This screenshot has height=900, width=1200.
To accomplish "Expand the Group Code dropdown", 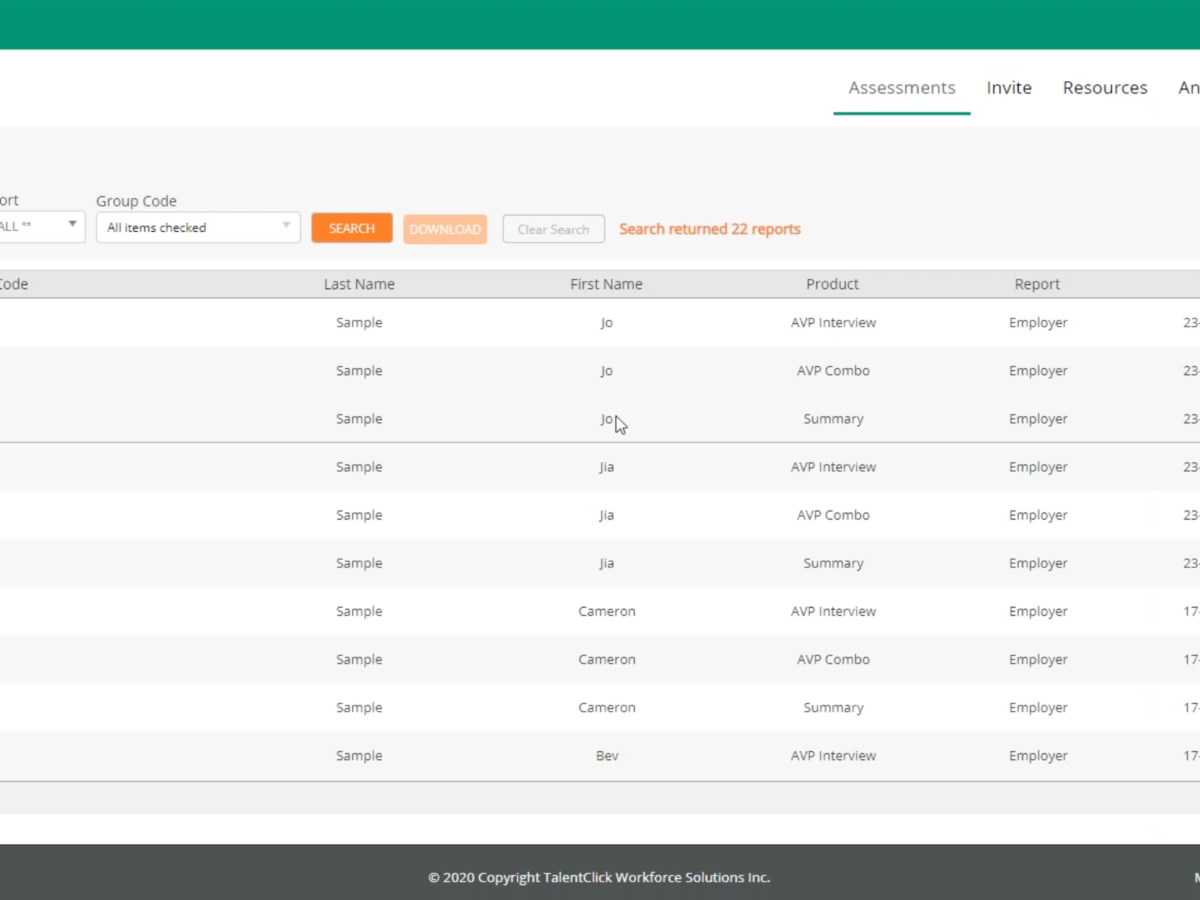I will click(x=198, y=227).
